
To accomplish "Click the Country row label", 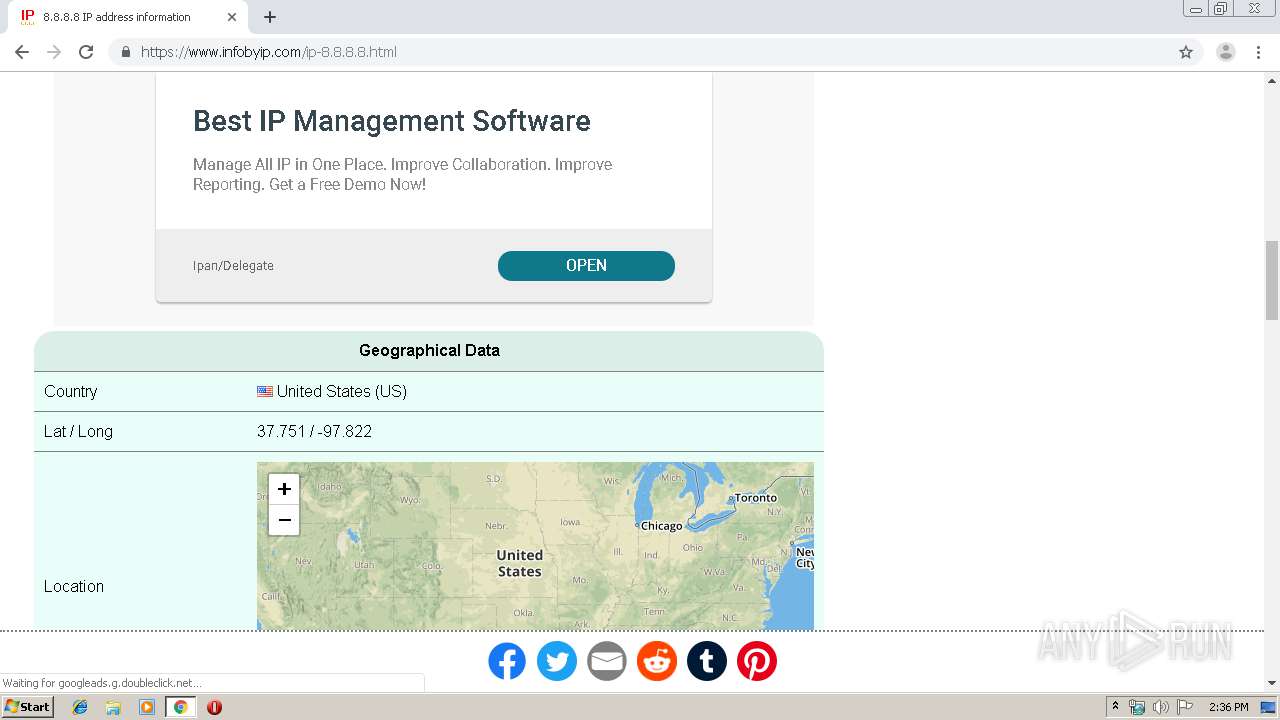I will click(x=71, y=392).
